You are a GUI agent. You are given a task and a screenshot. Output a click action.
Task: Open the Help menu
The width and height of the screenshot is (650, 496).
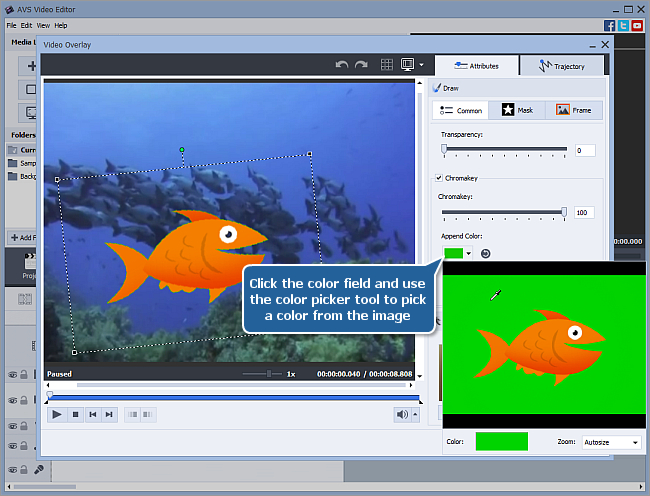click(x=61, y=26)
